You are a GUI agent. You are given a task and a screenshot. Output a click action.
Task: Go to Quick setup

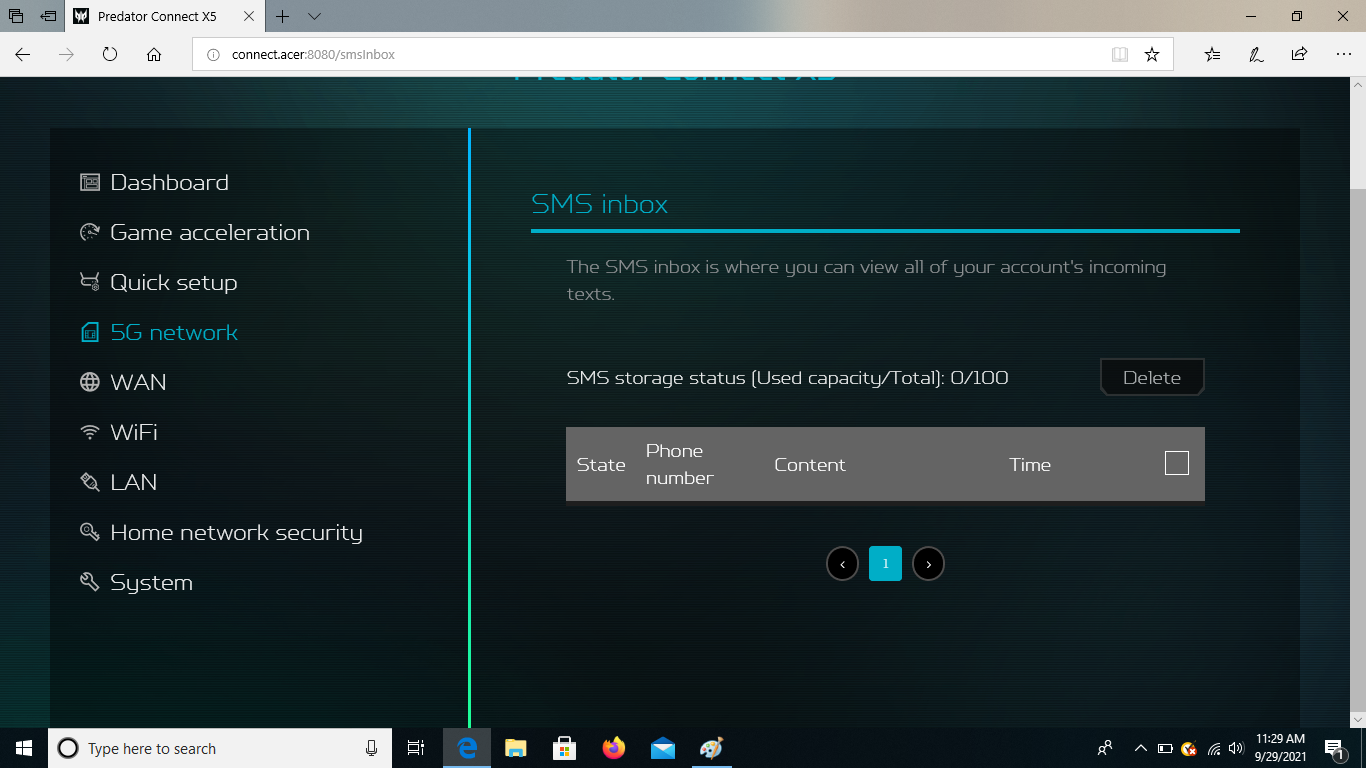tap(173, 282)
